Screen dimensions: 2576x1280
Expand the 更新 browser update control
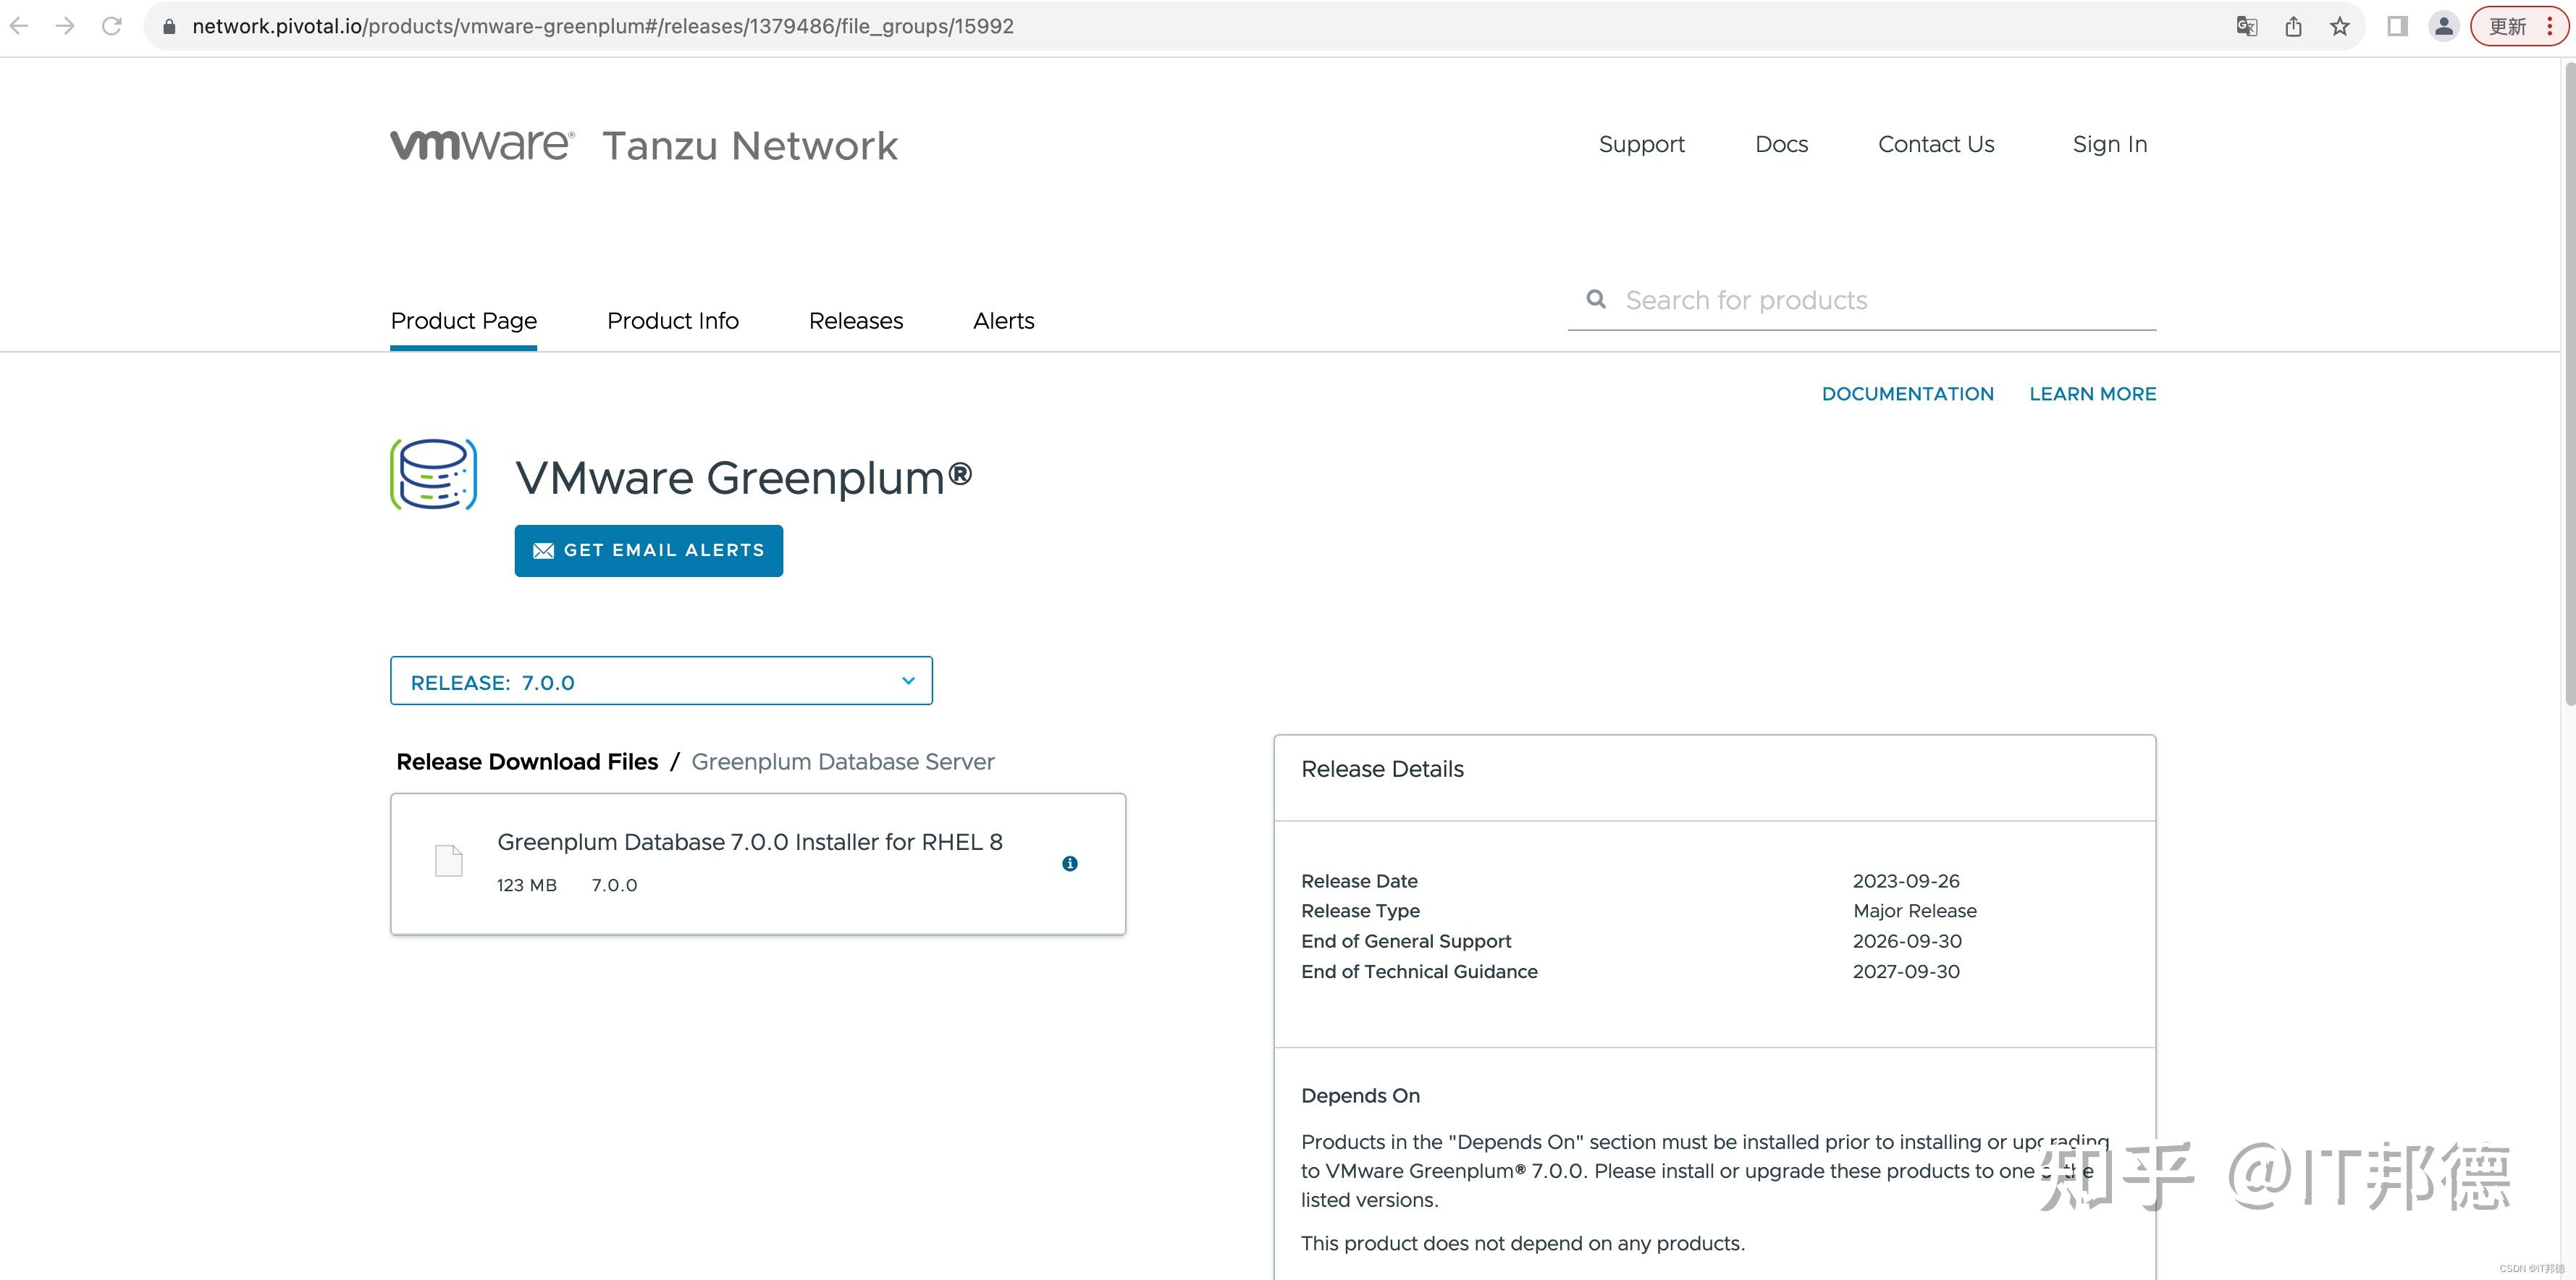click(x=2508, y=26)
